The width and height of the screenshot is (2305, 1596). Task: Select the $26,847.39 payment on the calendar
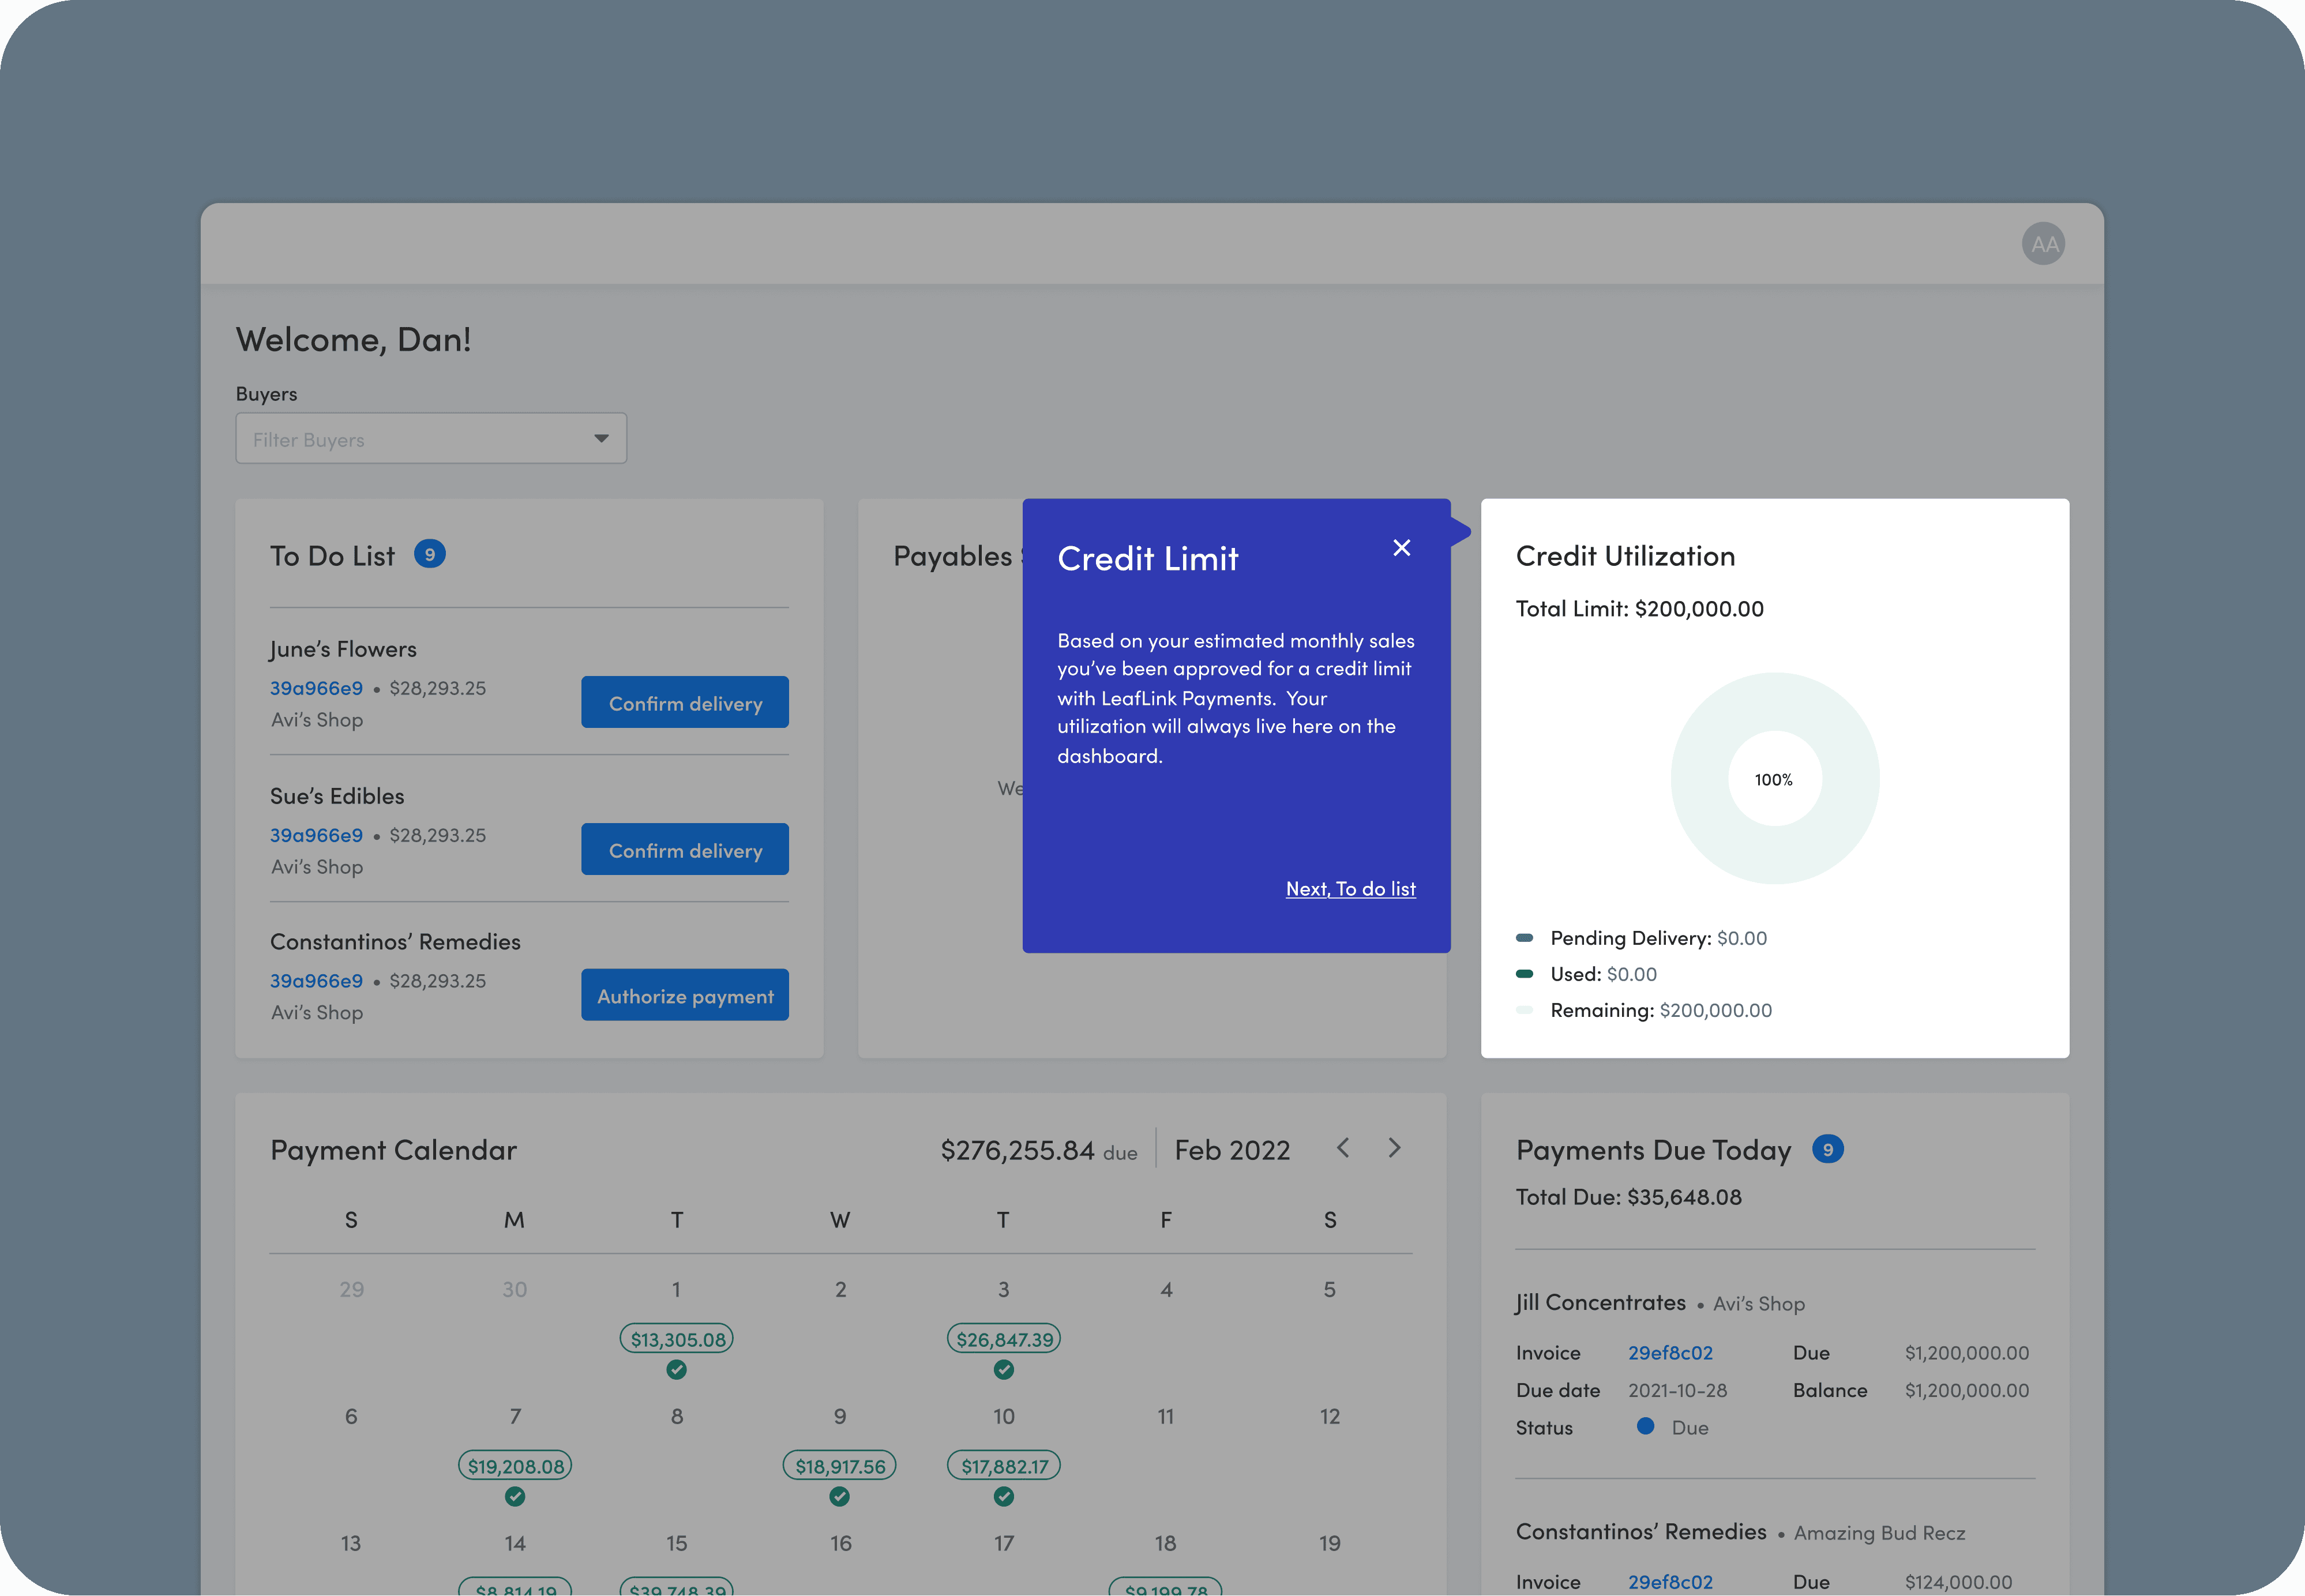coord(1004,1339)
